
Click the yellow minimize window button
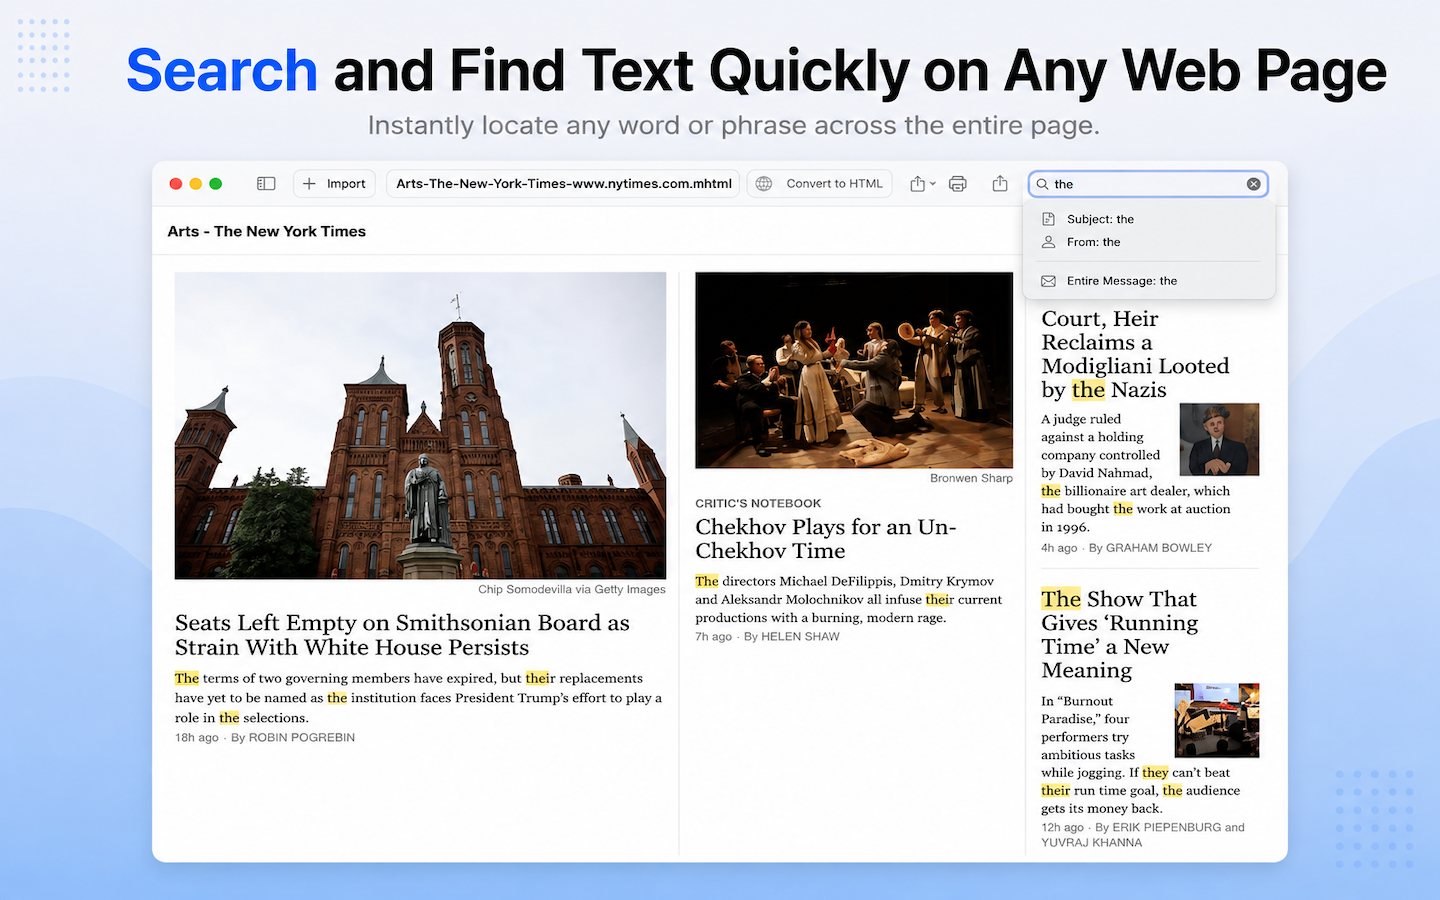pos(196,184)
